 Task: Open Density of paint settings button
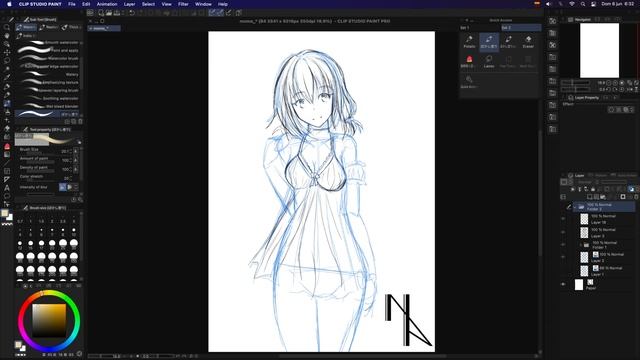click(76, 169)
